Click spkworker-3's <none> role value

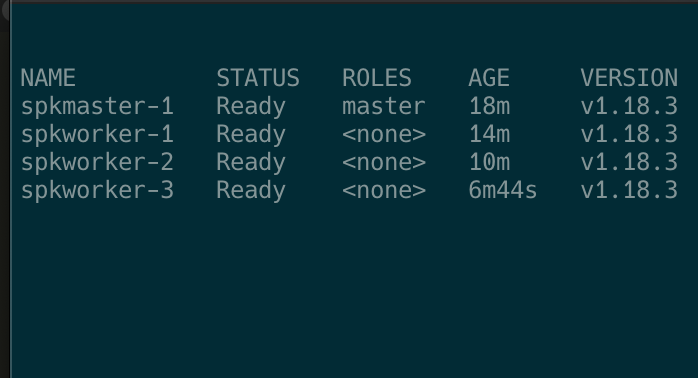pyautogui.click(x=384, y=191)
